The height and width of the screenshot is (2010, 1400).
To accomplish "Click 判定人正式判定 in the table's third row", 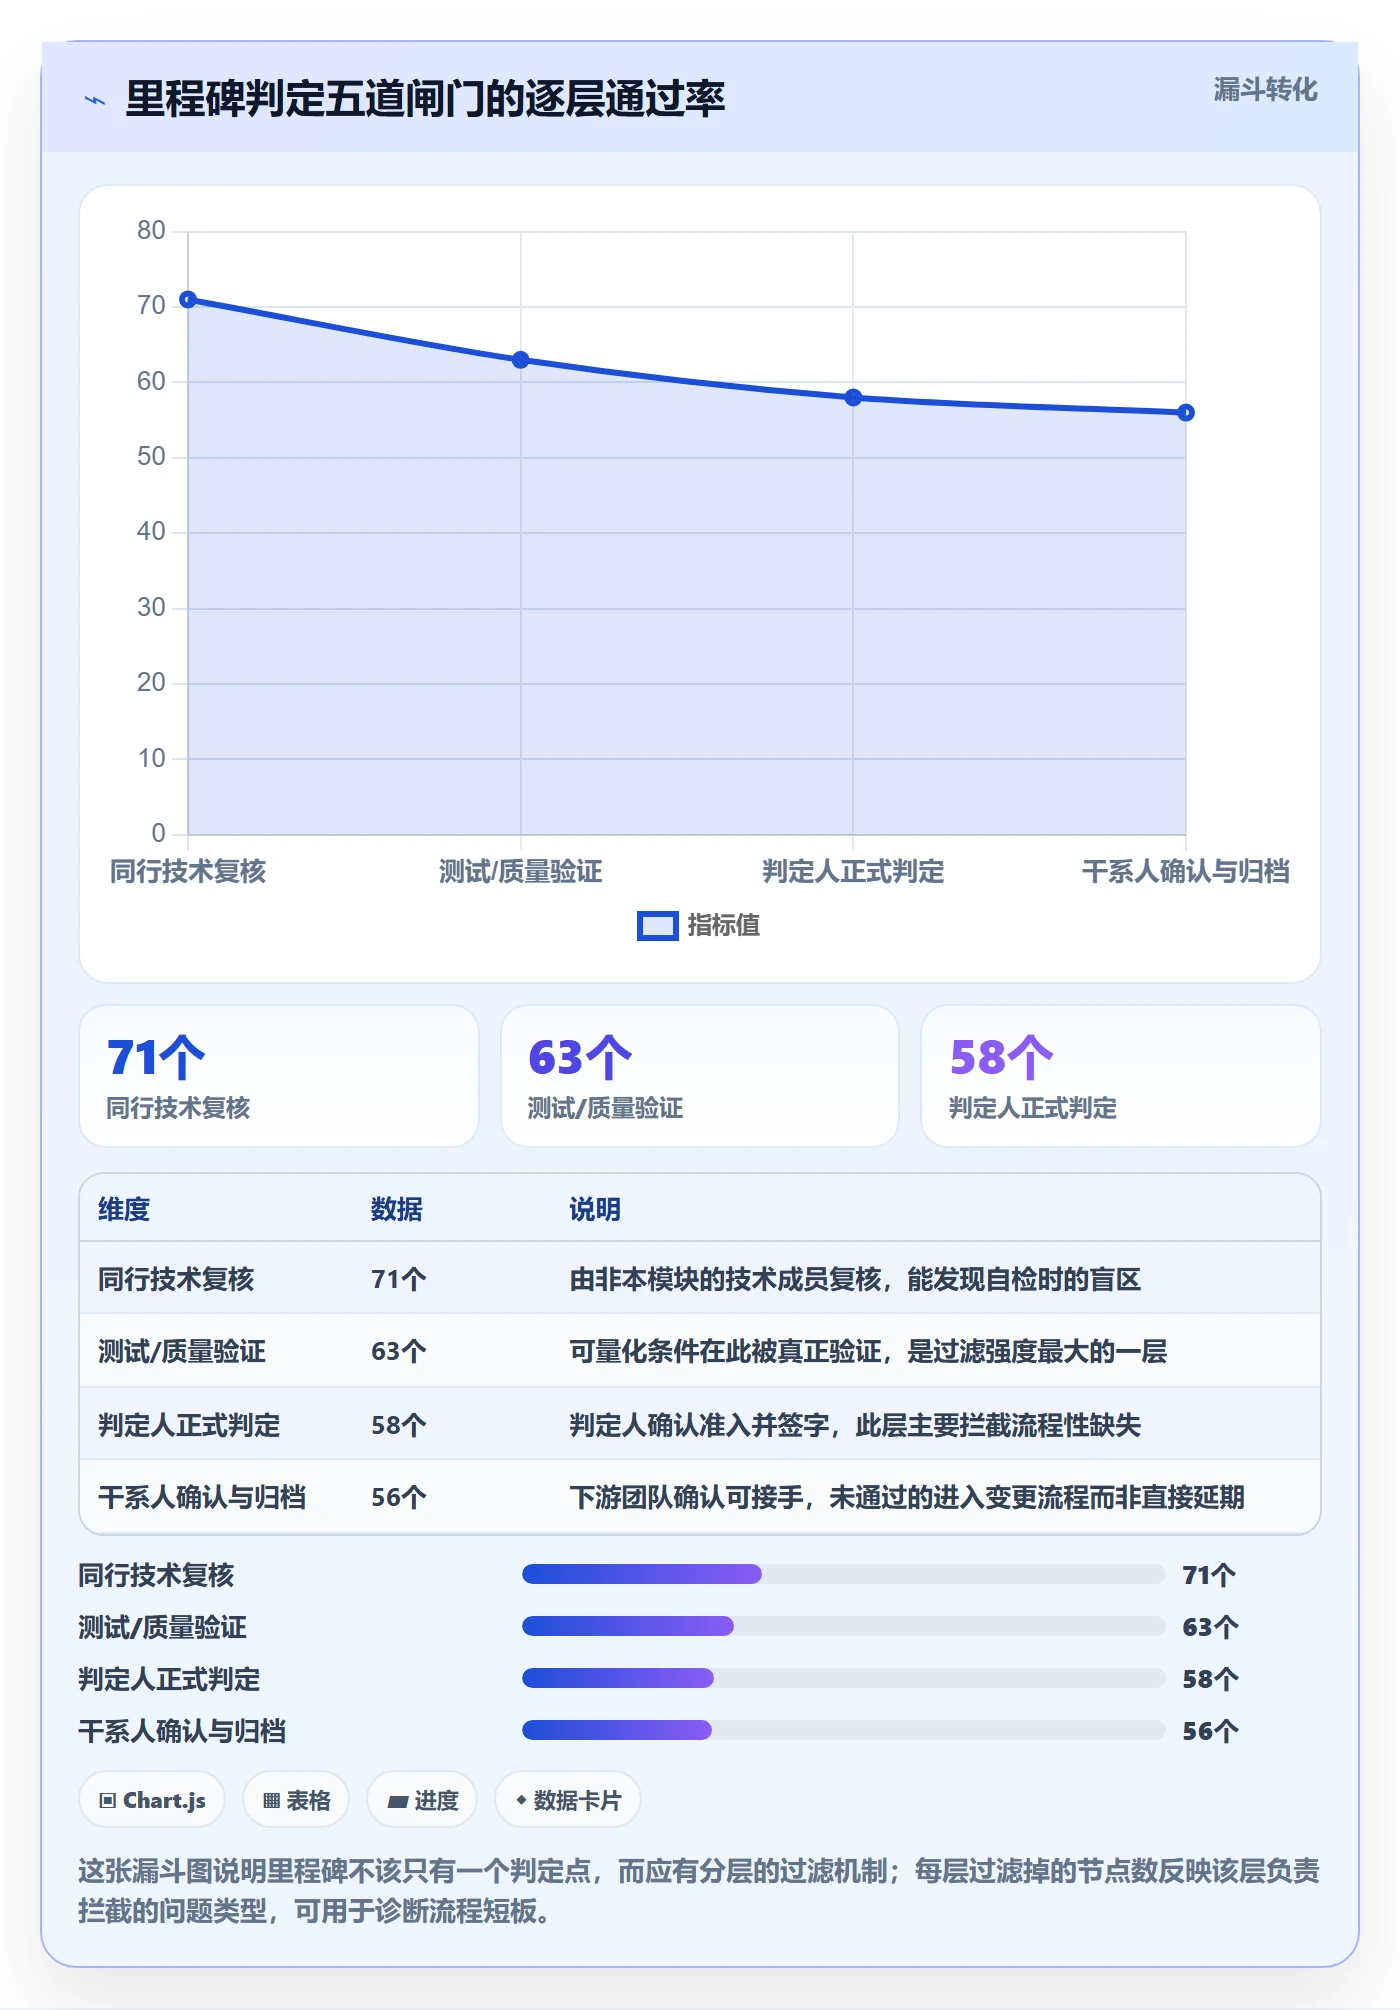I will pos(189,1425).
